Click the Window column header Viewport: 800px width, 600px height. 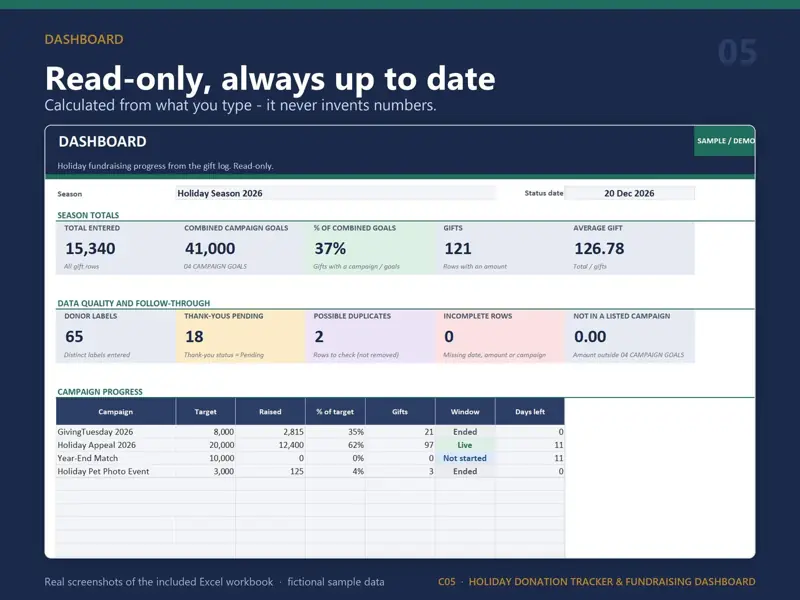(x=465, y=412)
